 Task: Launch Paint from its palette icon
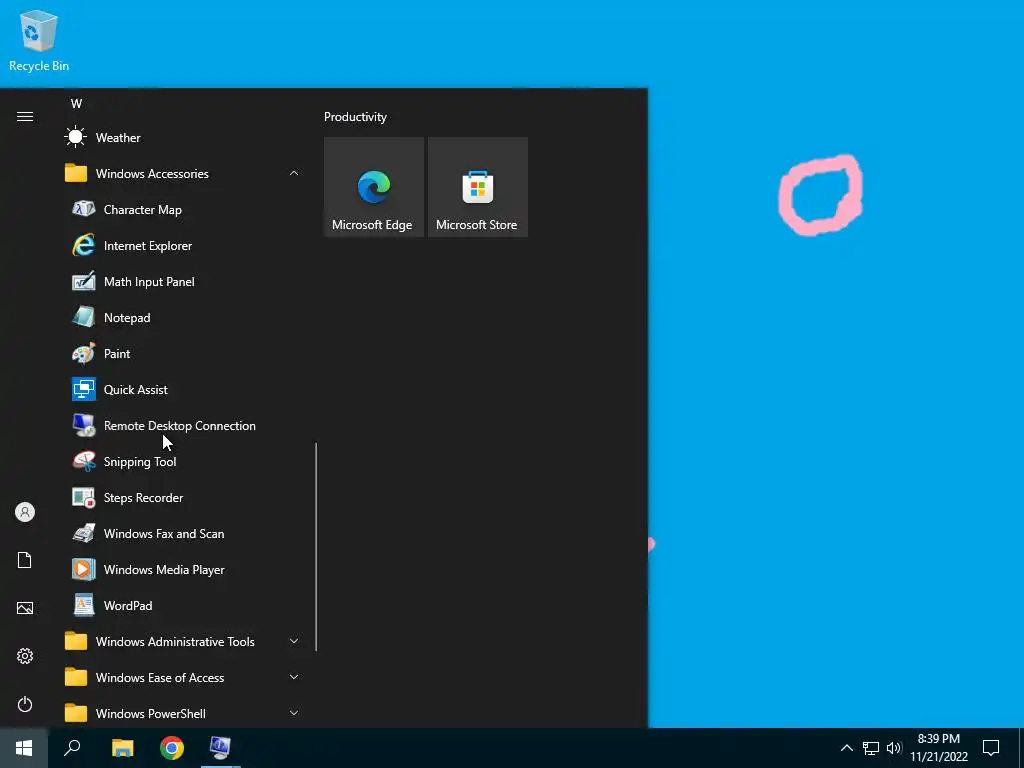click(84, 353)
